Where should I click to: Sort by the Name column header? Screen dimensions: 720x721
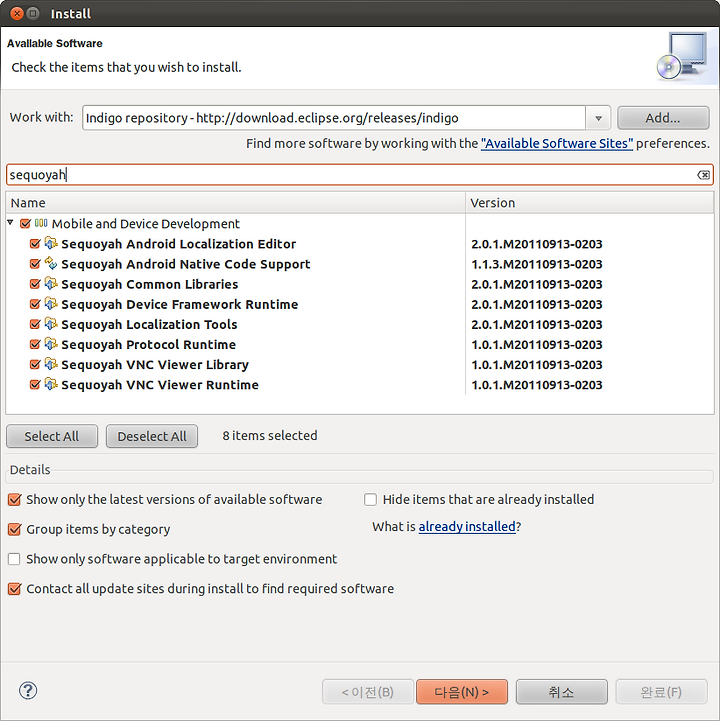click(235, 203)
